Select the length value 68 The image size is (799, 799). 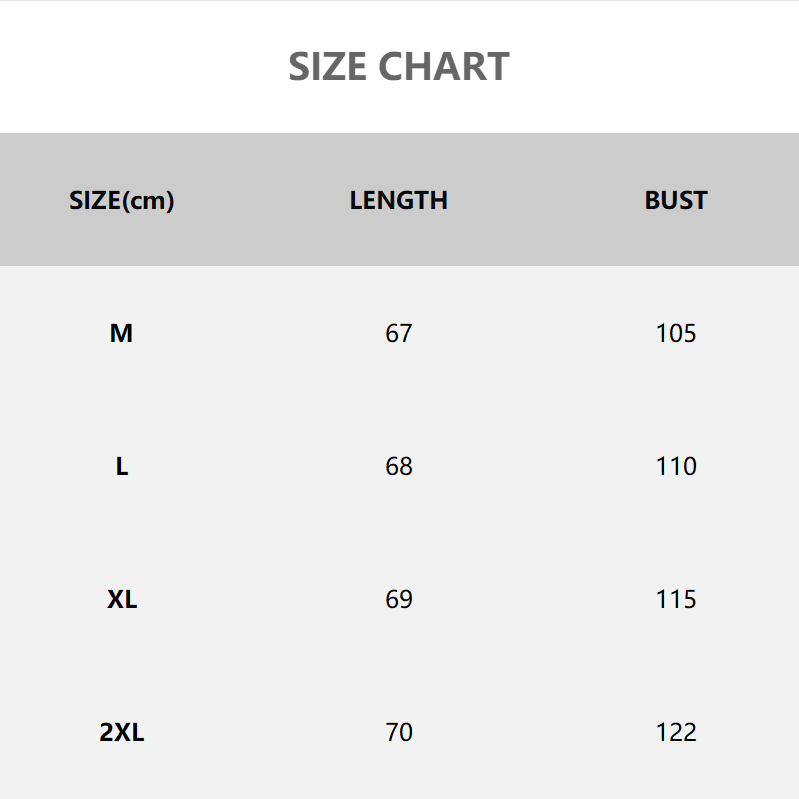coord(398,467)
